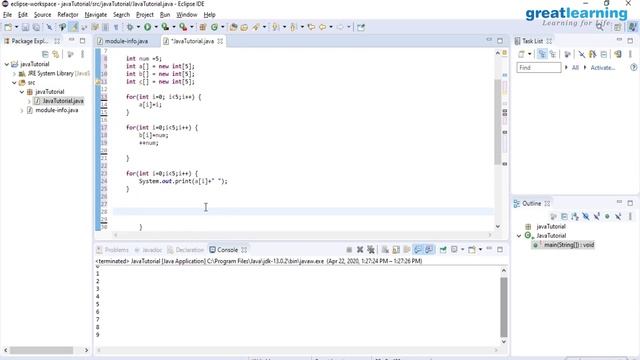This screenshot has width=640, height=360.
Task: Open the File menu
Action: (7, 15)
